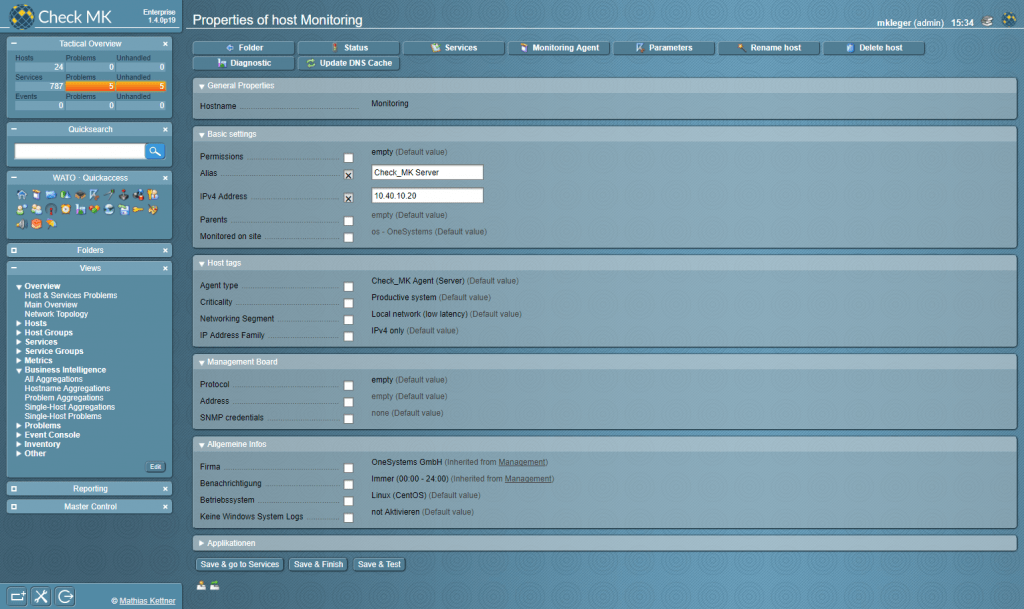Open Business Intelligence colored balls icon
Image resolution: width=1024 pixels, height=609 pixels.
(95, 210)
